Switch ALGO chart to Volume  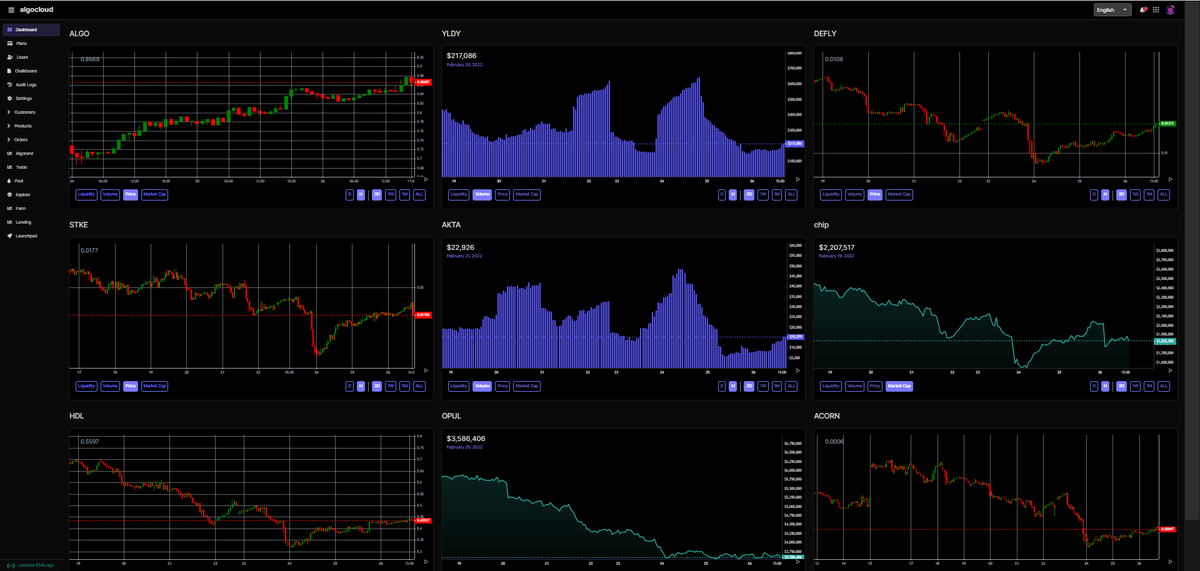(x=110, y=195)
